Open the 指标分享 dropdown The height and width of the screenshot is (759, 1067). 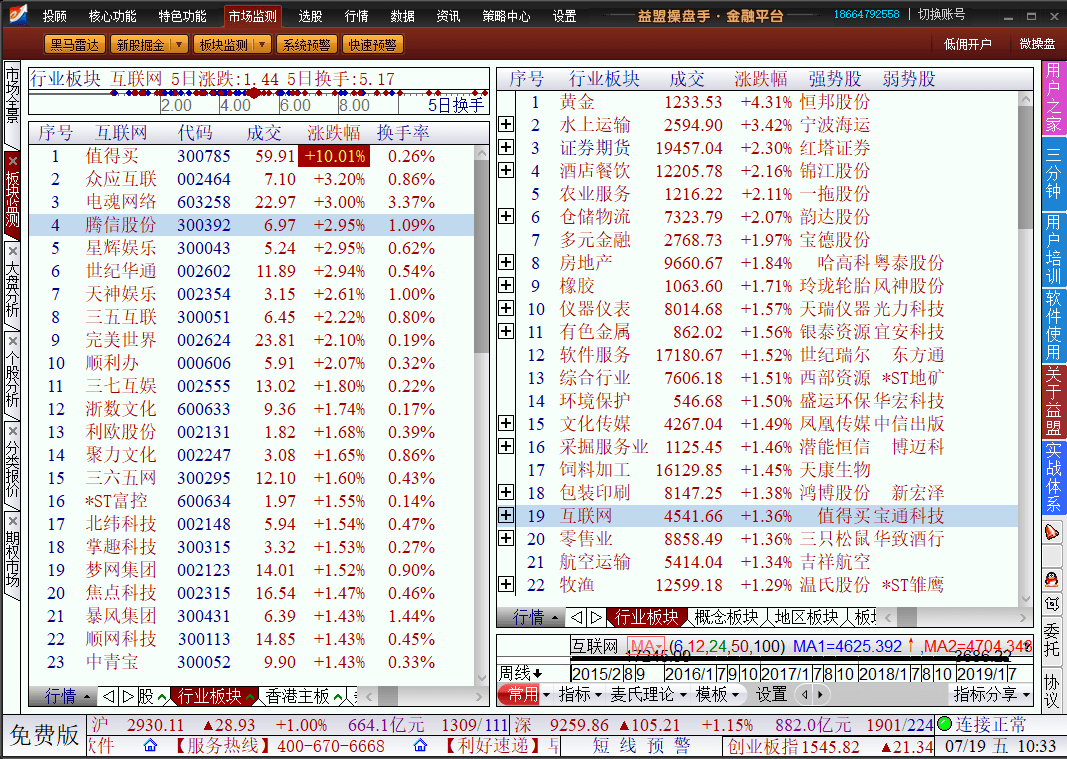click(x=991, y=694)
